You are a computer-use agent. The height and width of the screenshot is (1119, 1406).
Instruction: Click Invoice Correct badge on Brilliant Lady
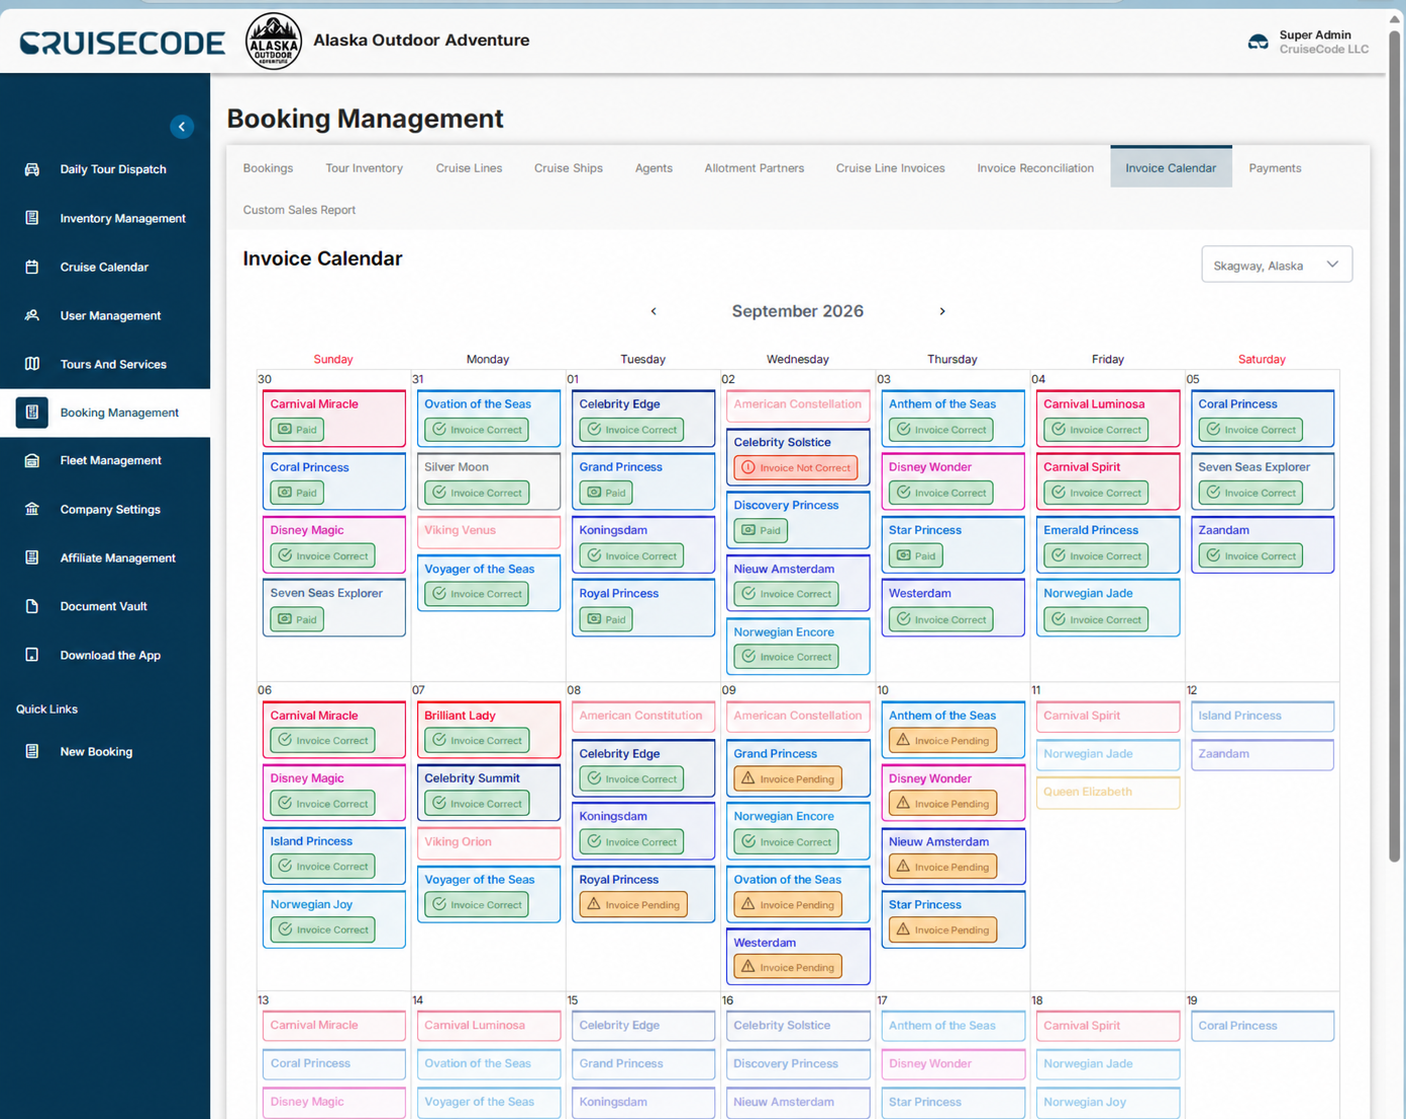point(478,740)
